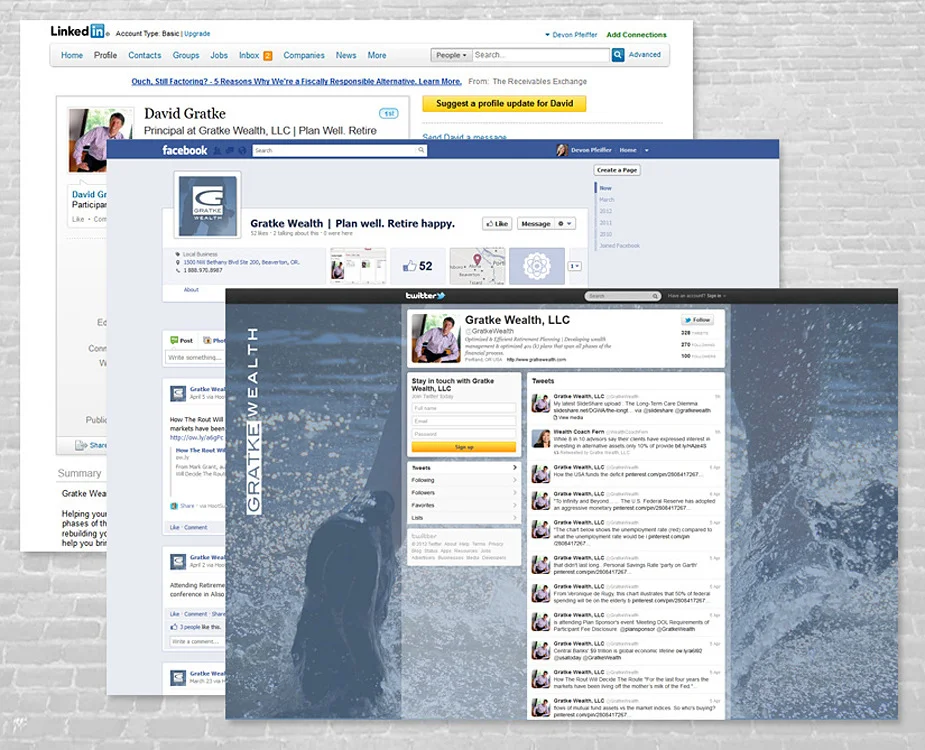Click the Create a Page button

617,170
